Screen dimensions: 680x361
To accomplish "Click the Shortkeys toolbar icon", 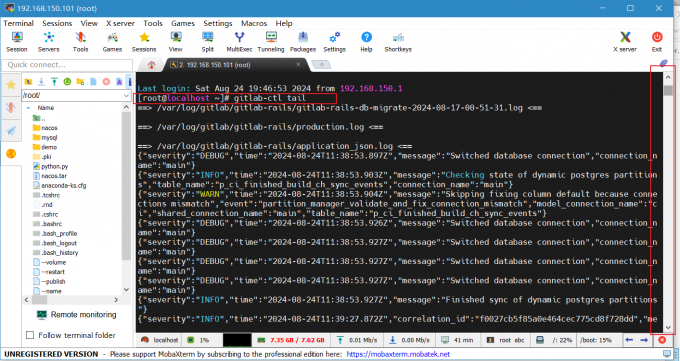I will point(398,42).
